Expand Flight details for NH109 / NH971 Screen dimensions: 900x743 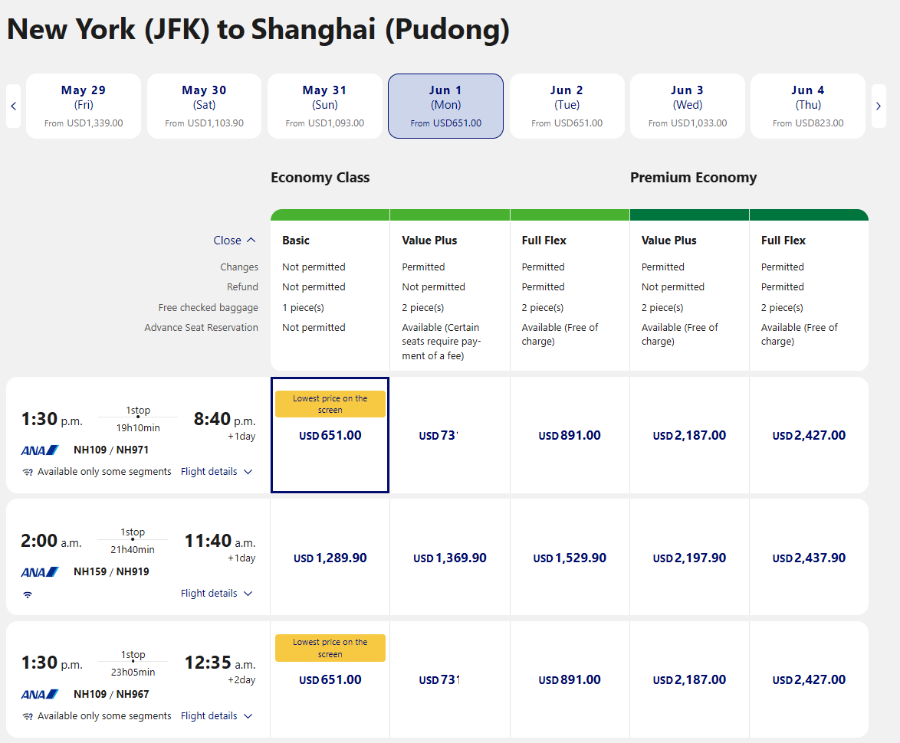point(216,472)
